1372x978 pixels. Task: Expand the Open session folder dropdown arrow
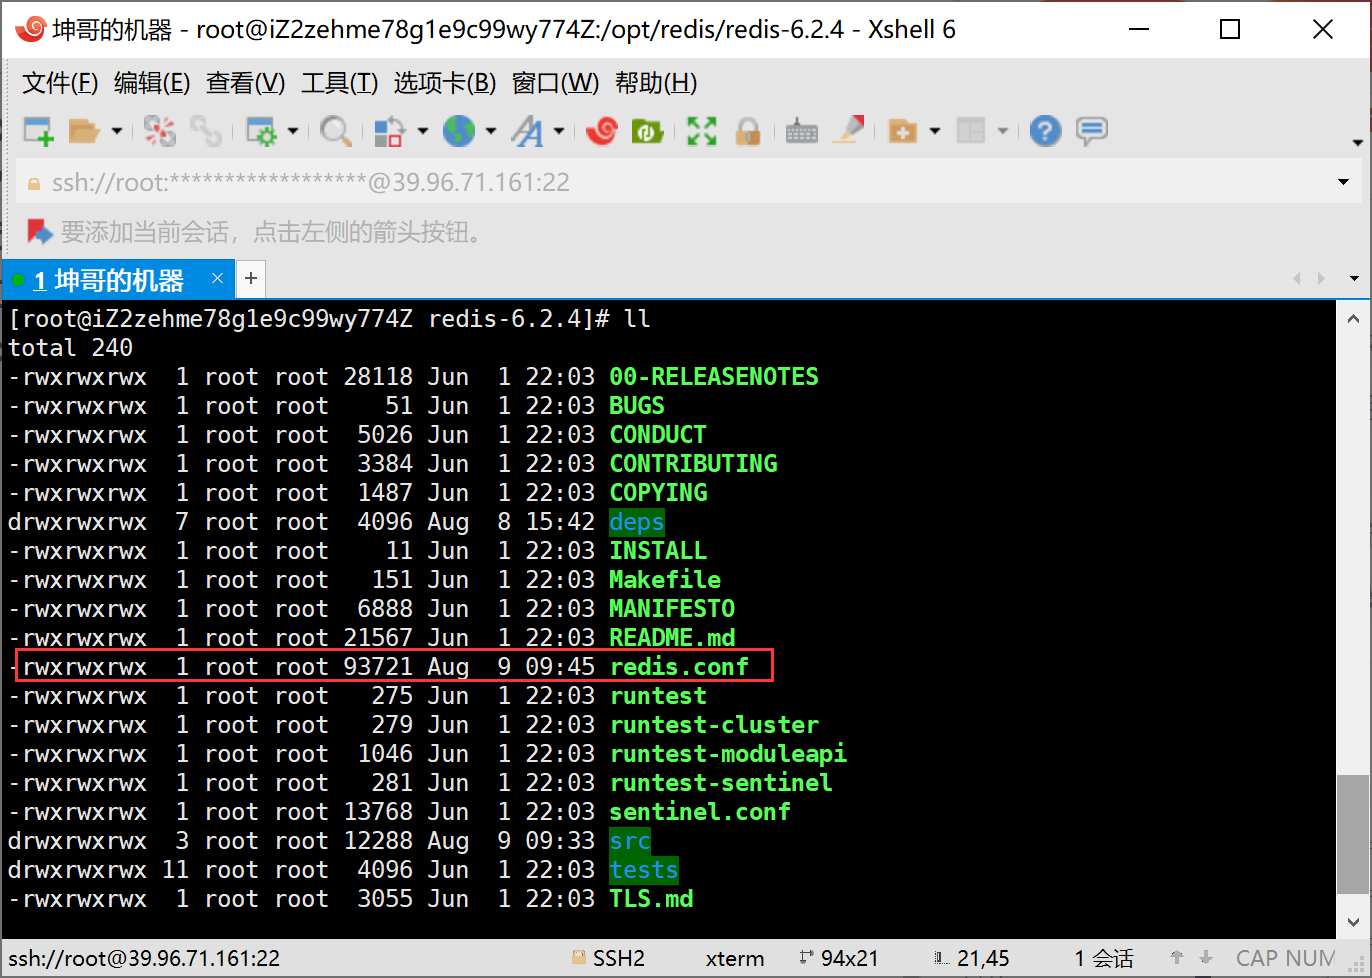click(116, 131)
